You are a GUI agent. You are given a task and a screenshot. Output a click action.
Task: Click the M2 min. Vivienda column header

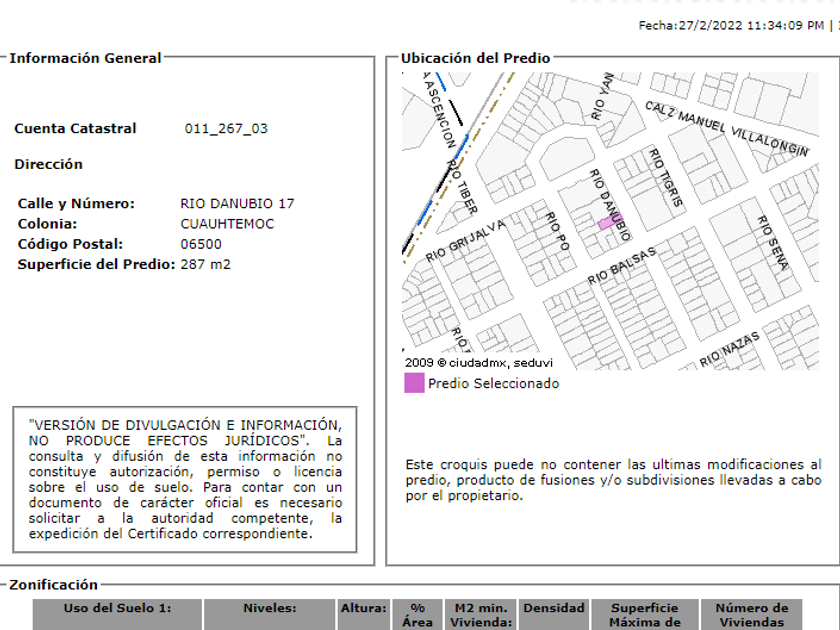coord(481,614)
